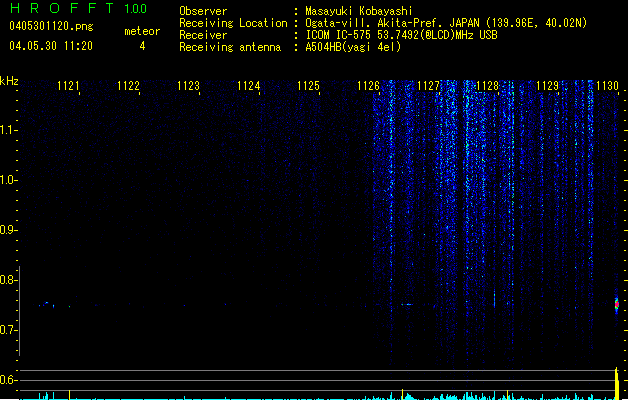Click the 1.1 kHz frequency label

click(x=8, y=130)
